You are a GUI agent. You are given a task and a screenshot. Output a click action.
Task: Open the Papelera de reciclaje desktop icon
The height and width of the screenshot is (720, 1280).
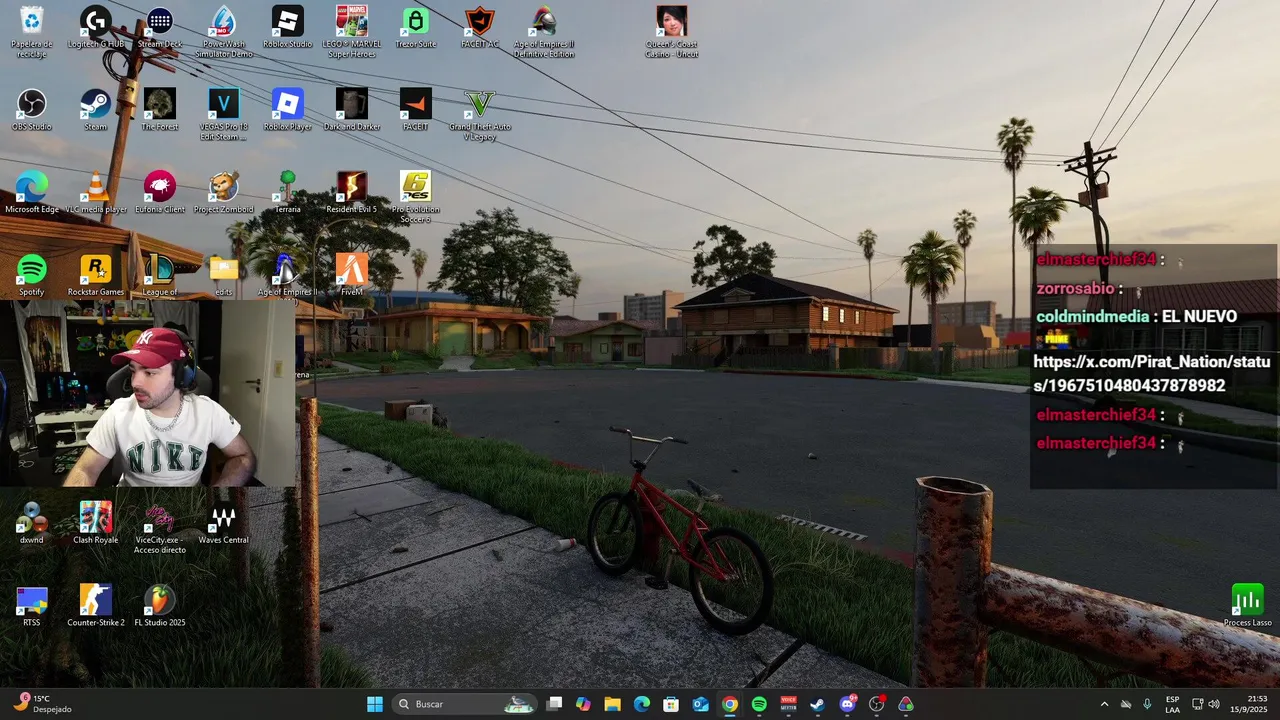pyautogui.click(x=32, y=31)
